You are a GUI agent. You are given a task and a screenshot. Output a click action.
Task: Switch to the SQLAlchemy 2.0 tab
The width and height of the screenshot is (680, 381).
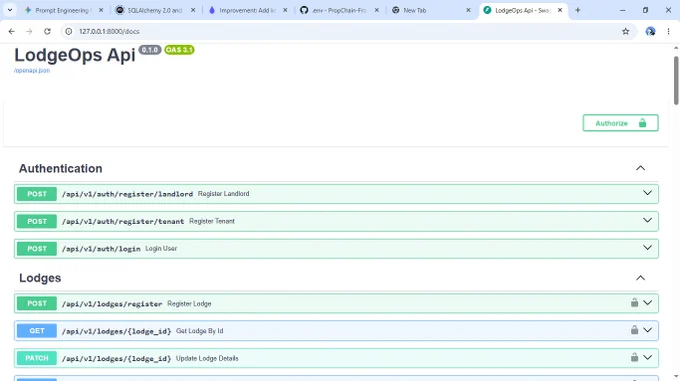[x=155, y=10]
